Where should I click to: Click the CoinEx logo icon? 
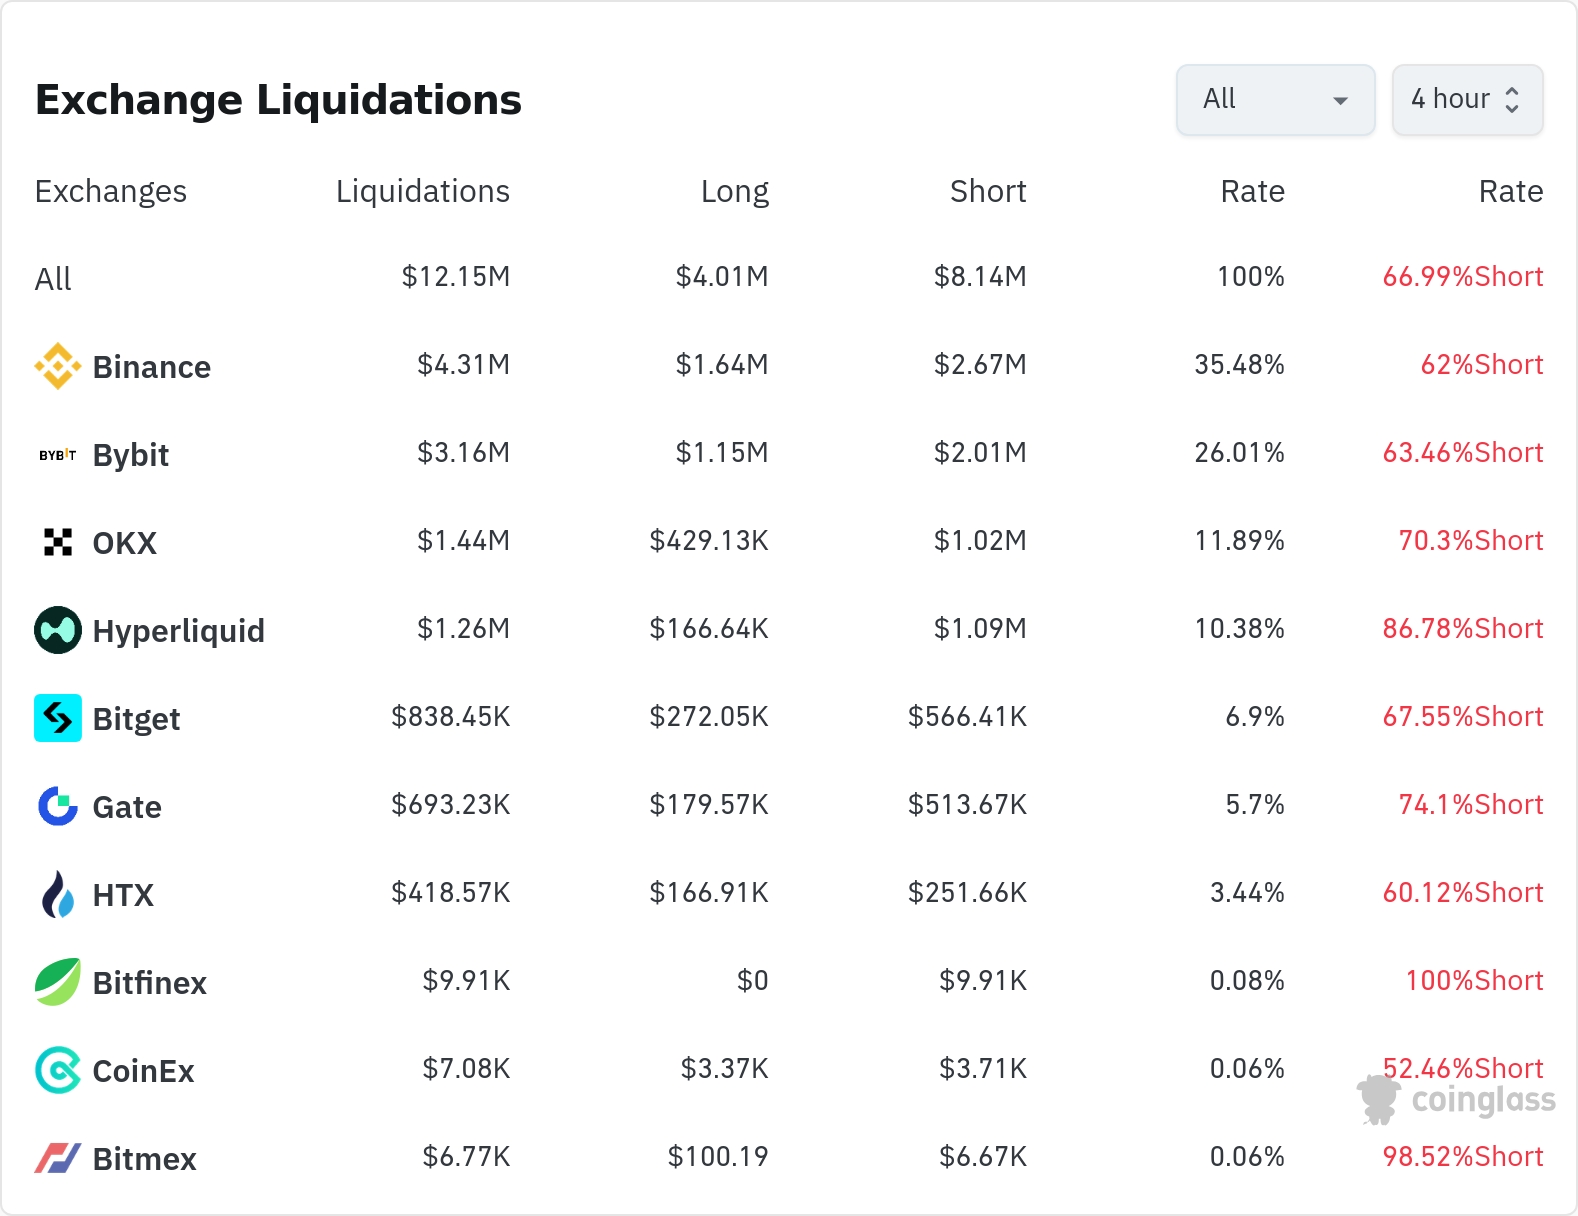tap(58, 1070)
